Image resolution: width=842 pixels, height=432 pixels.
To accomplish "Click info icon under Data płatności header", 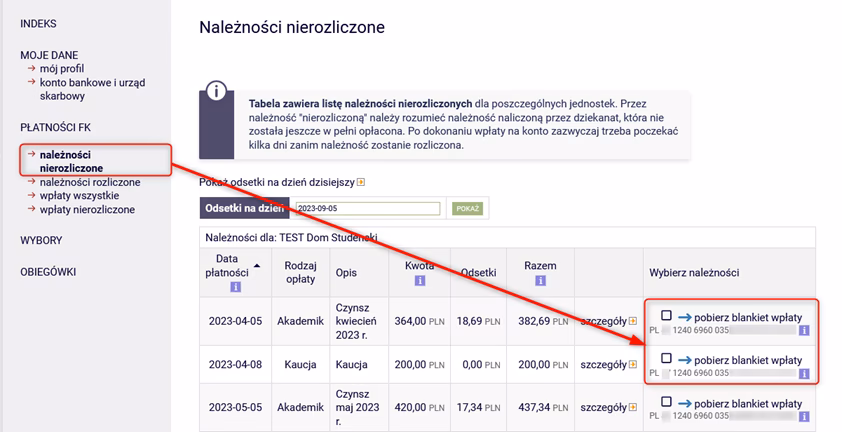I will [235, 287].
